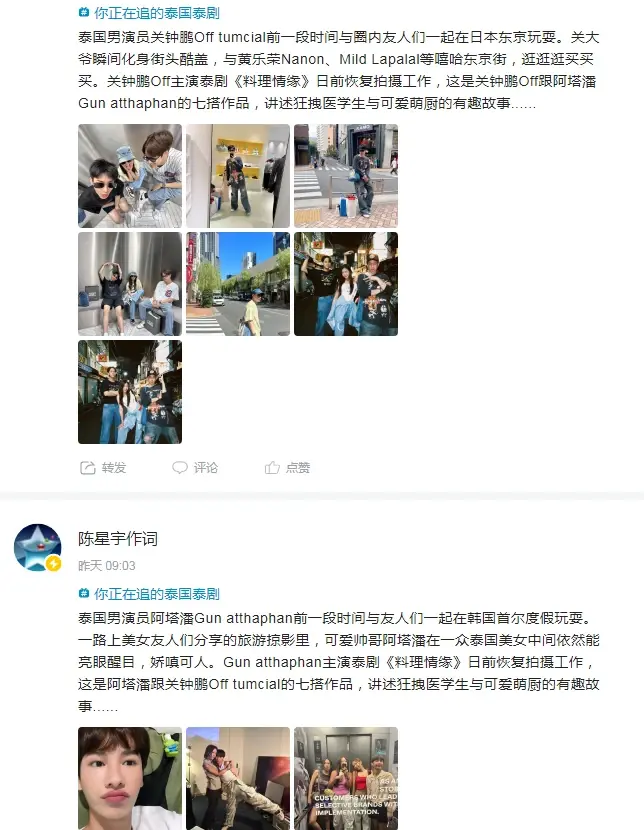Click the super-topic icon in first post

point(84,12)
